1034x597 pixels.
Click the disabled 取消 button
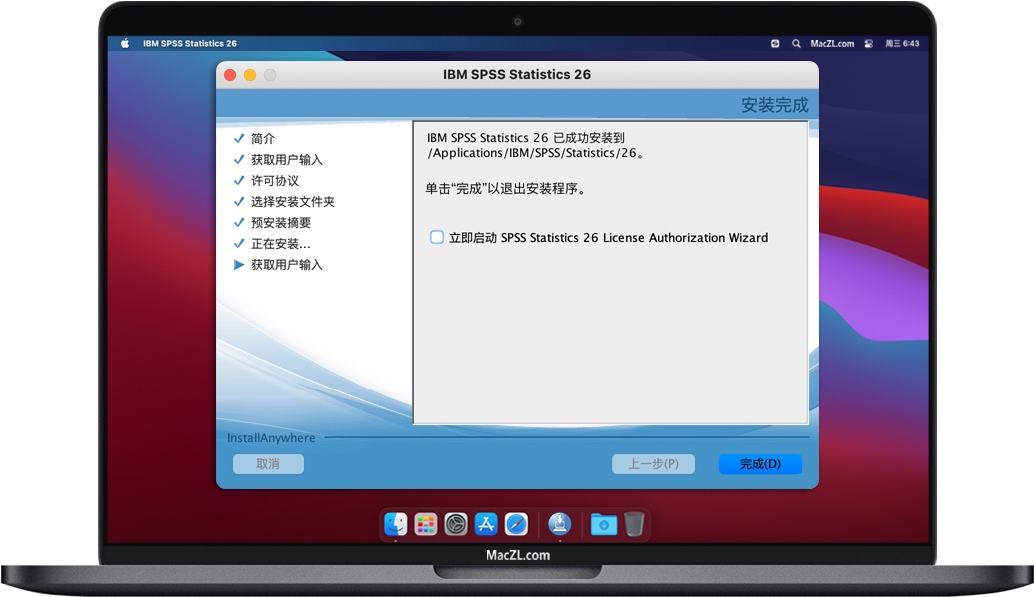[268, 463]
